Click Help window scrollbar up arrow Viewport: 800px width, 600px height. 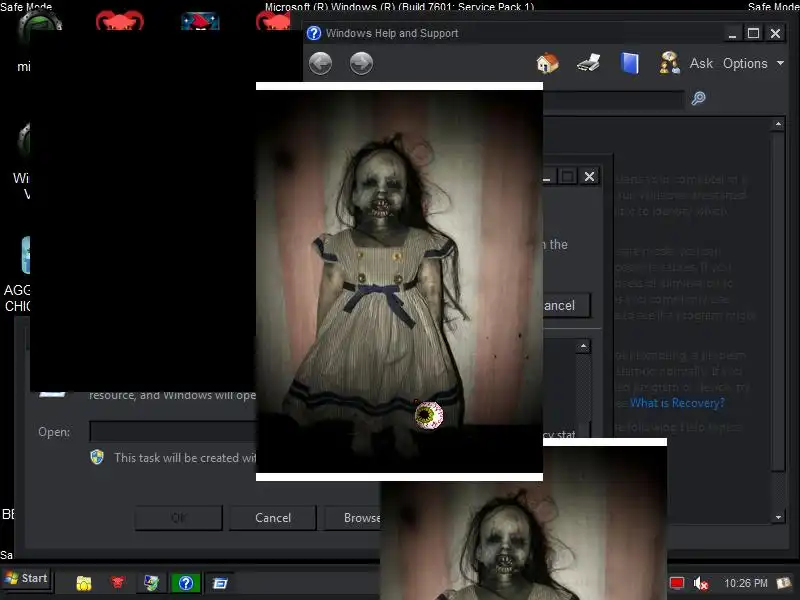(x=778, y=124)
